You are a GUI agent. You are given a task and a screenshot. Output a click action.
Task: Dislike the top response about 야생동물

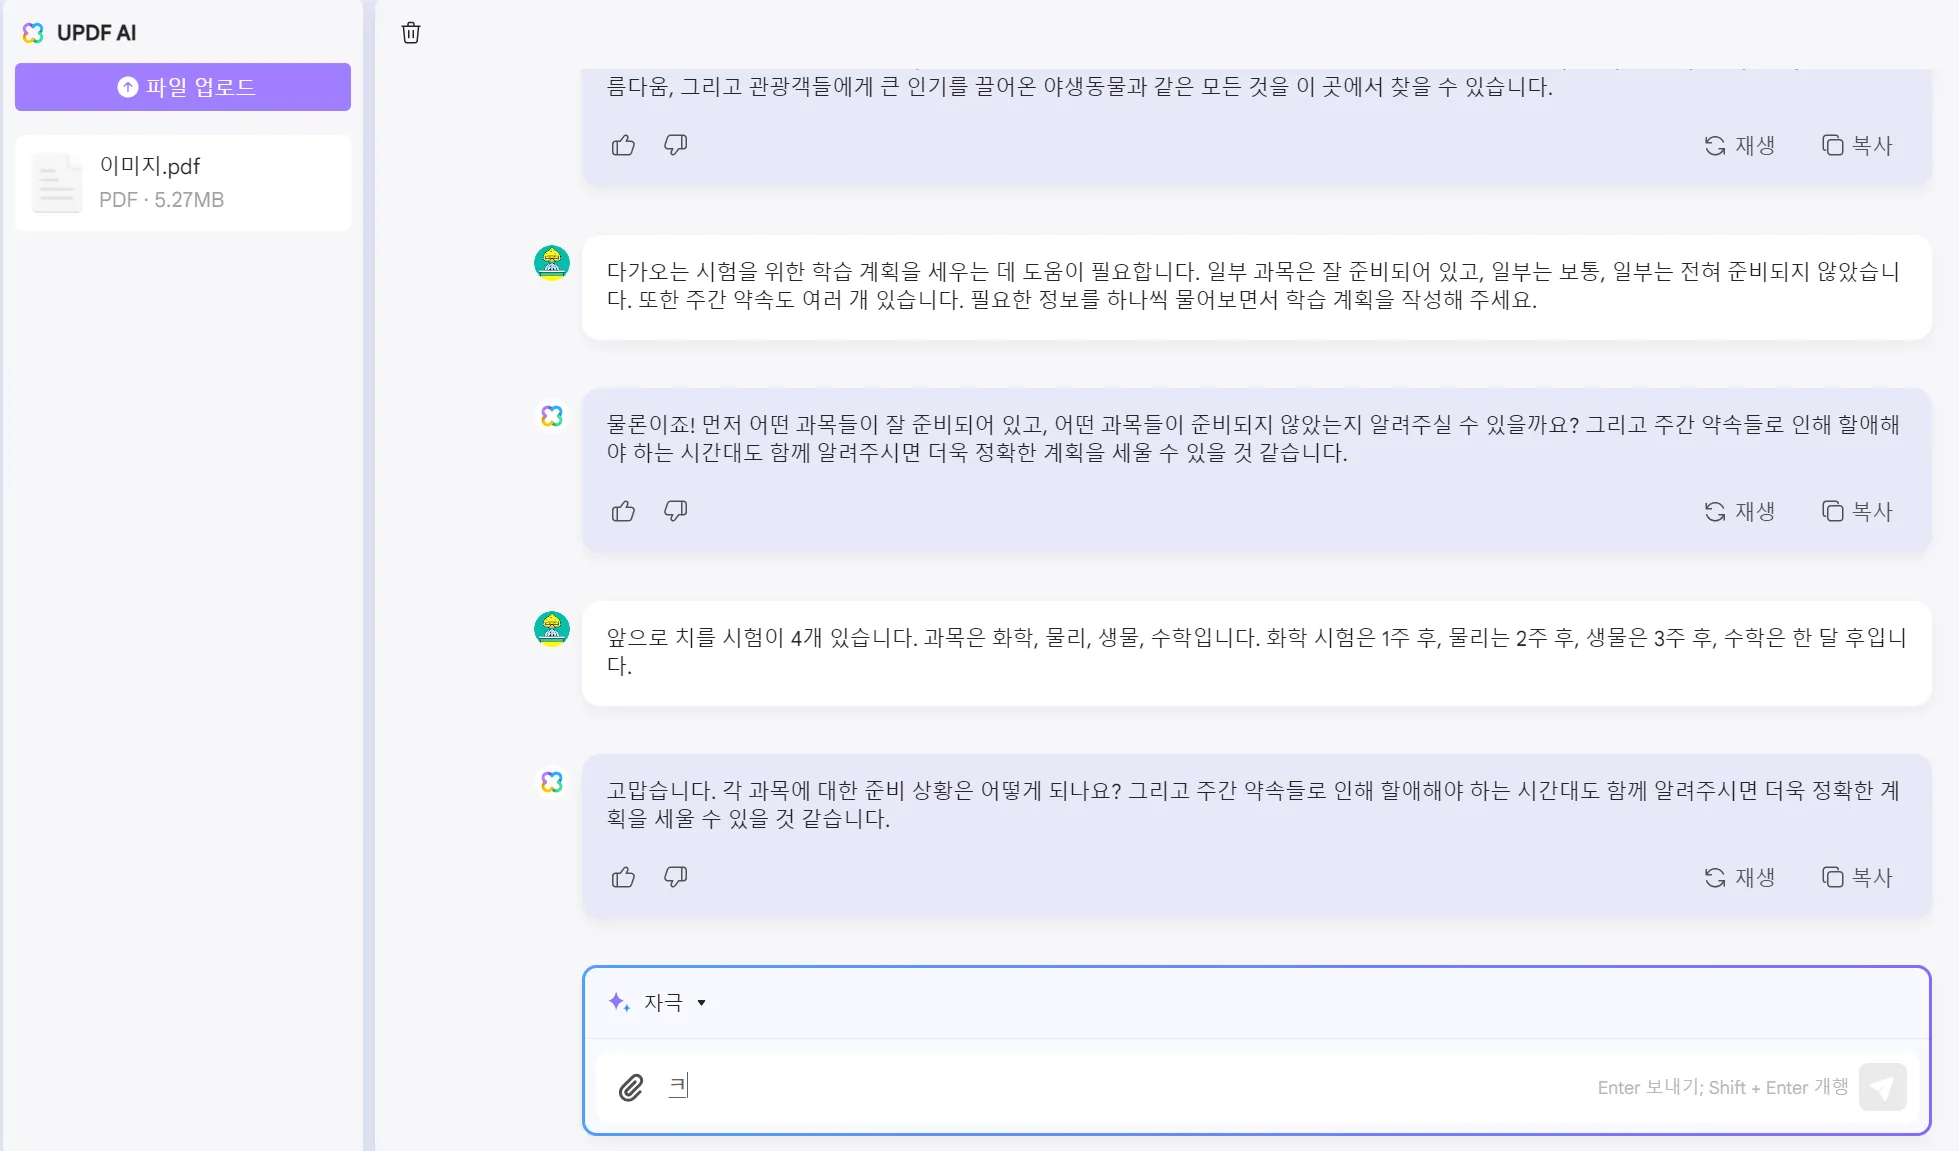click(676, 145)
